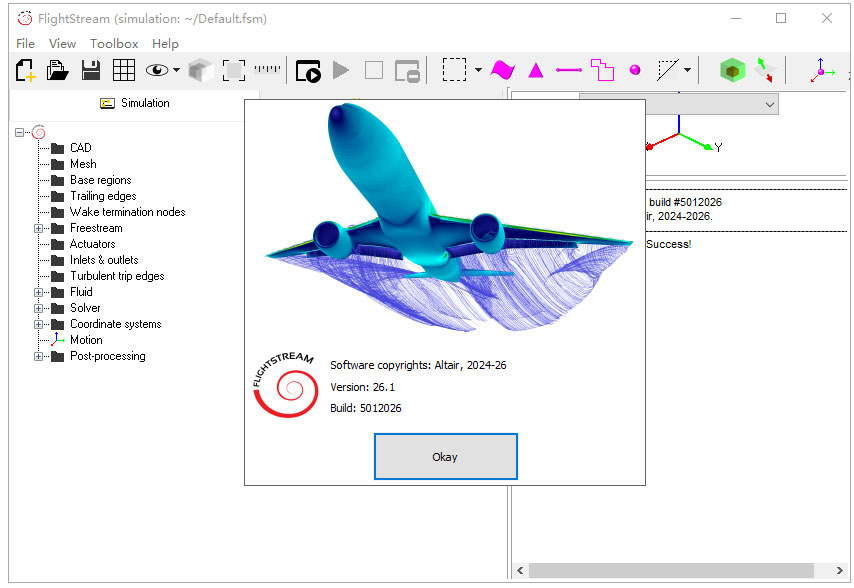Click the fit-to-view frame icon
854x588 pixels.
point(234,70)
